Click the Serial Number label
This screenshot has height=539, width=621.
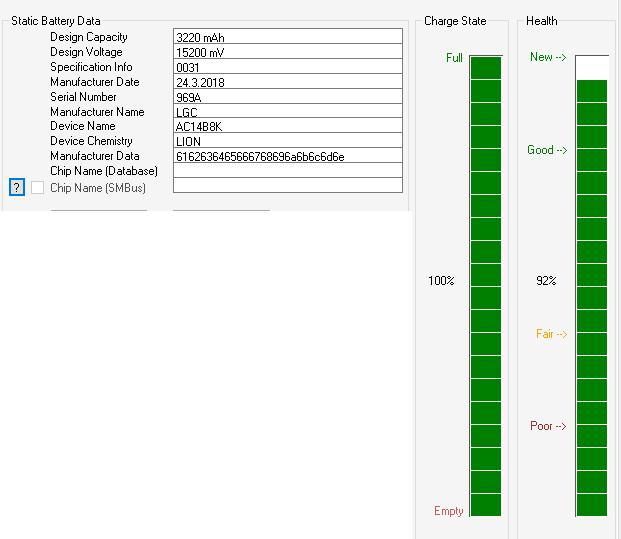pyautogui.click(x=83, y=97)
